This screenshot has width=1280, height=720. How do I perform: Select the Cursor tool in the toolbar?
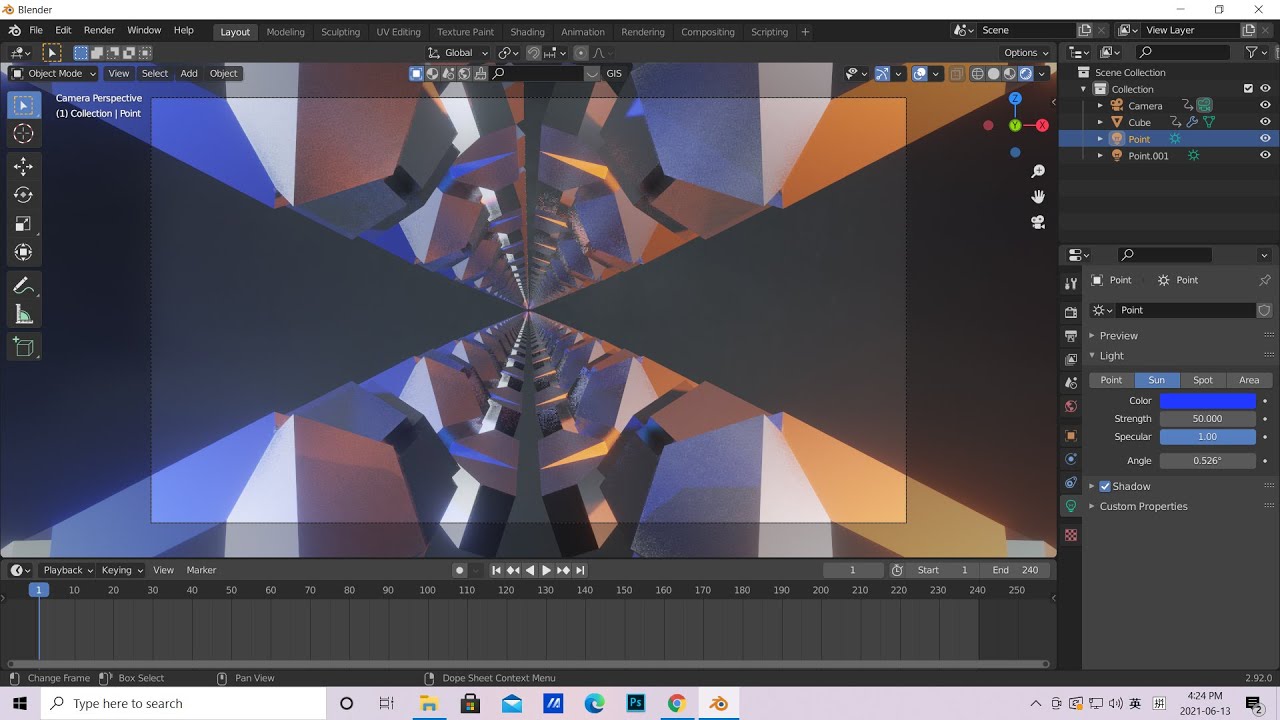point(24,134)
